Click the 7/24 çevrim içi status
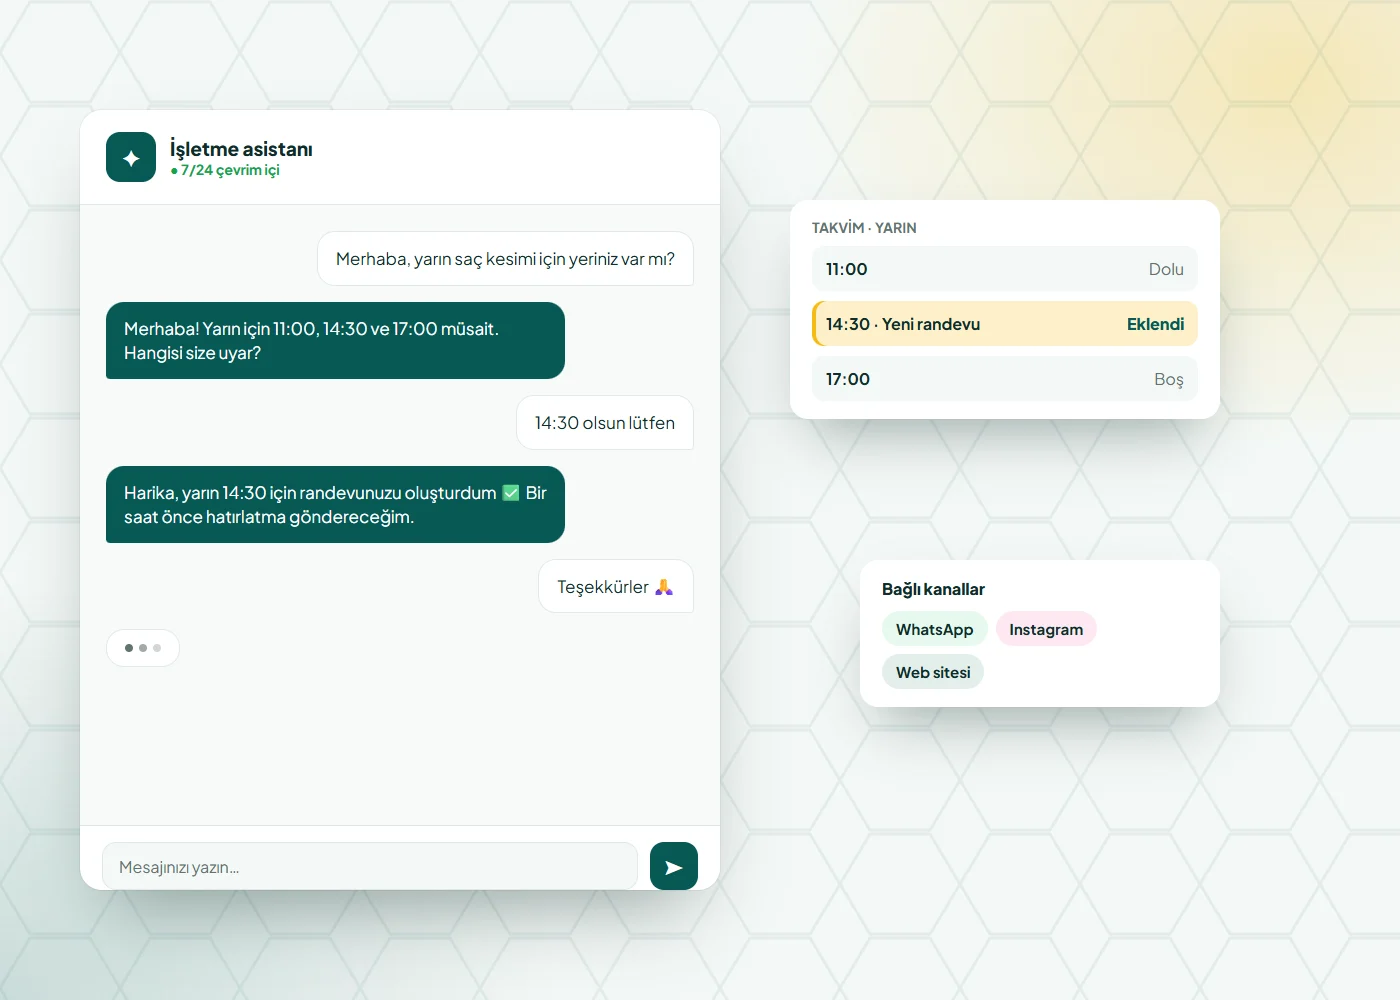The image size is (1400, 1000). pos(225,170)
